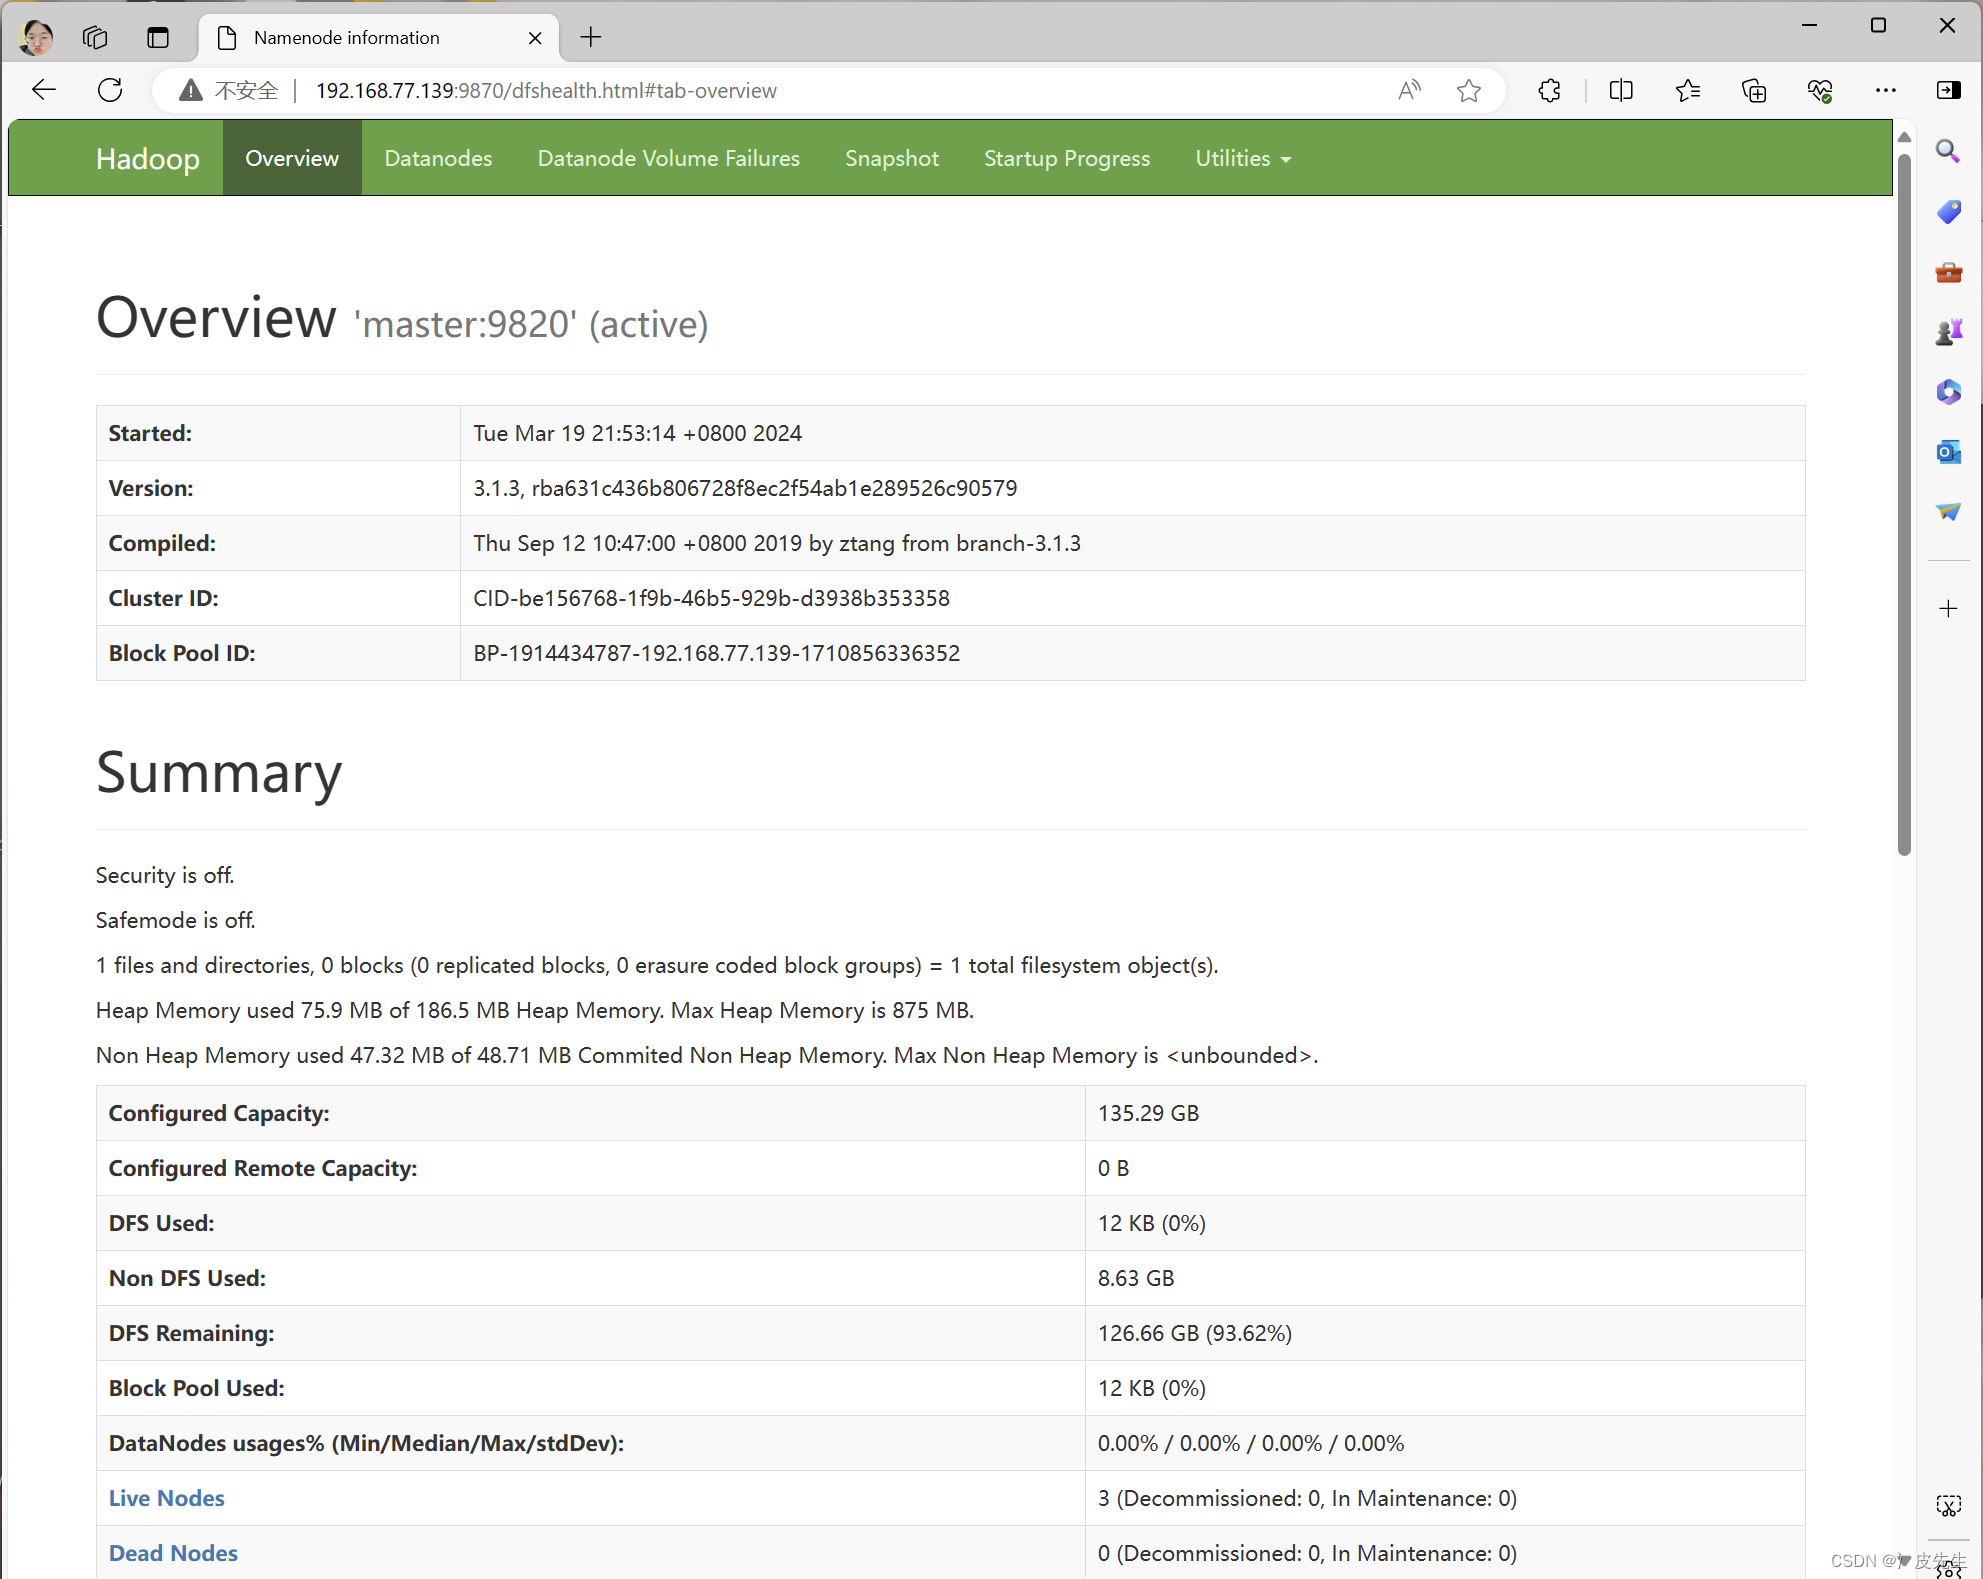Click the Hadoop brand link
The height and width of the screenshot is (1579, 1983).
pos(148,158)
